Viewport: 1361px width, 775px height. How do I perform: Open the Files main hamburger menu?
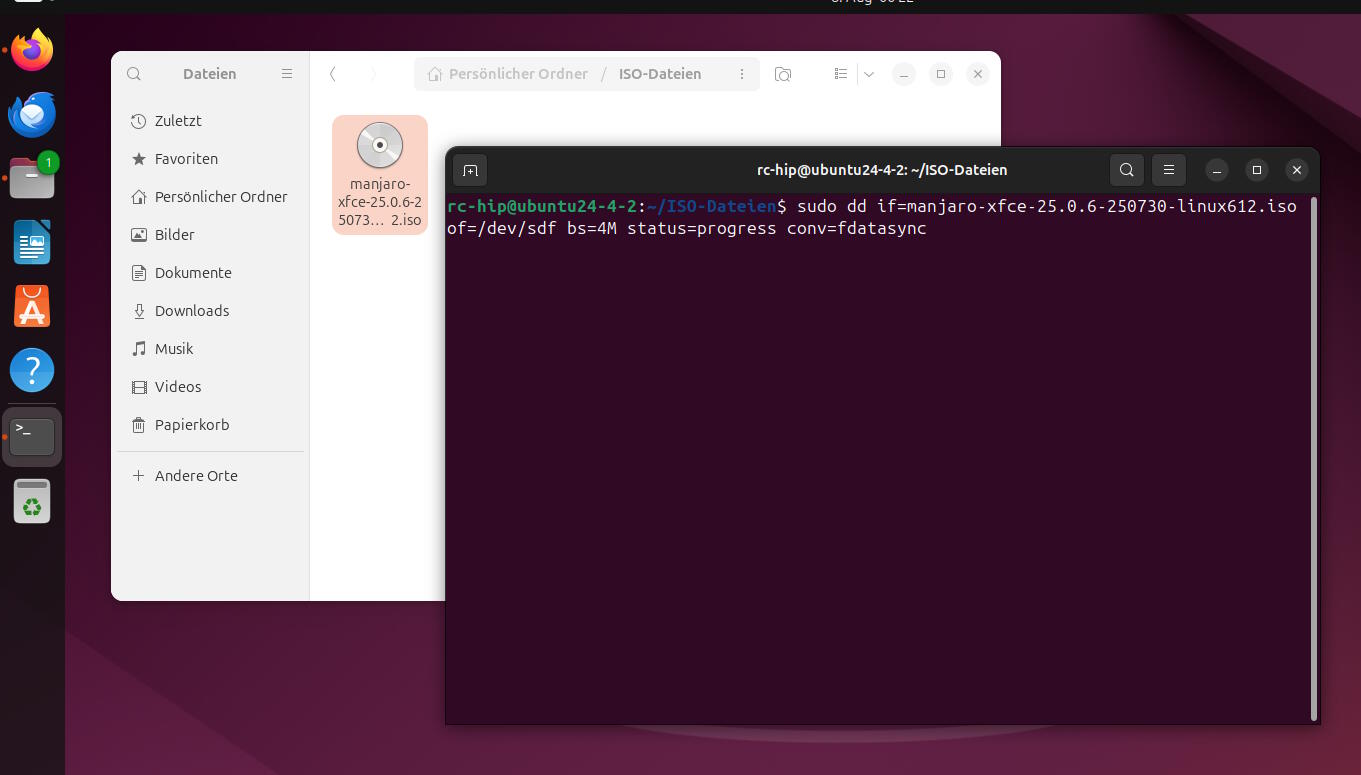(287, 74)
